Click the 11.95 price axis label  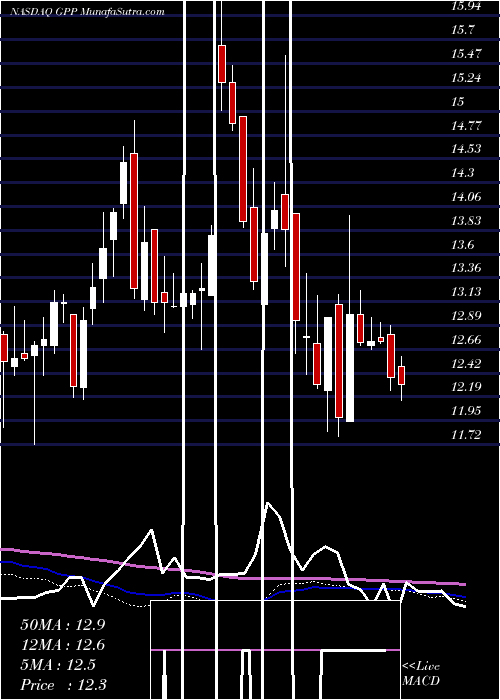[x=467, y=410]
